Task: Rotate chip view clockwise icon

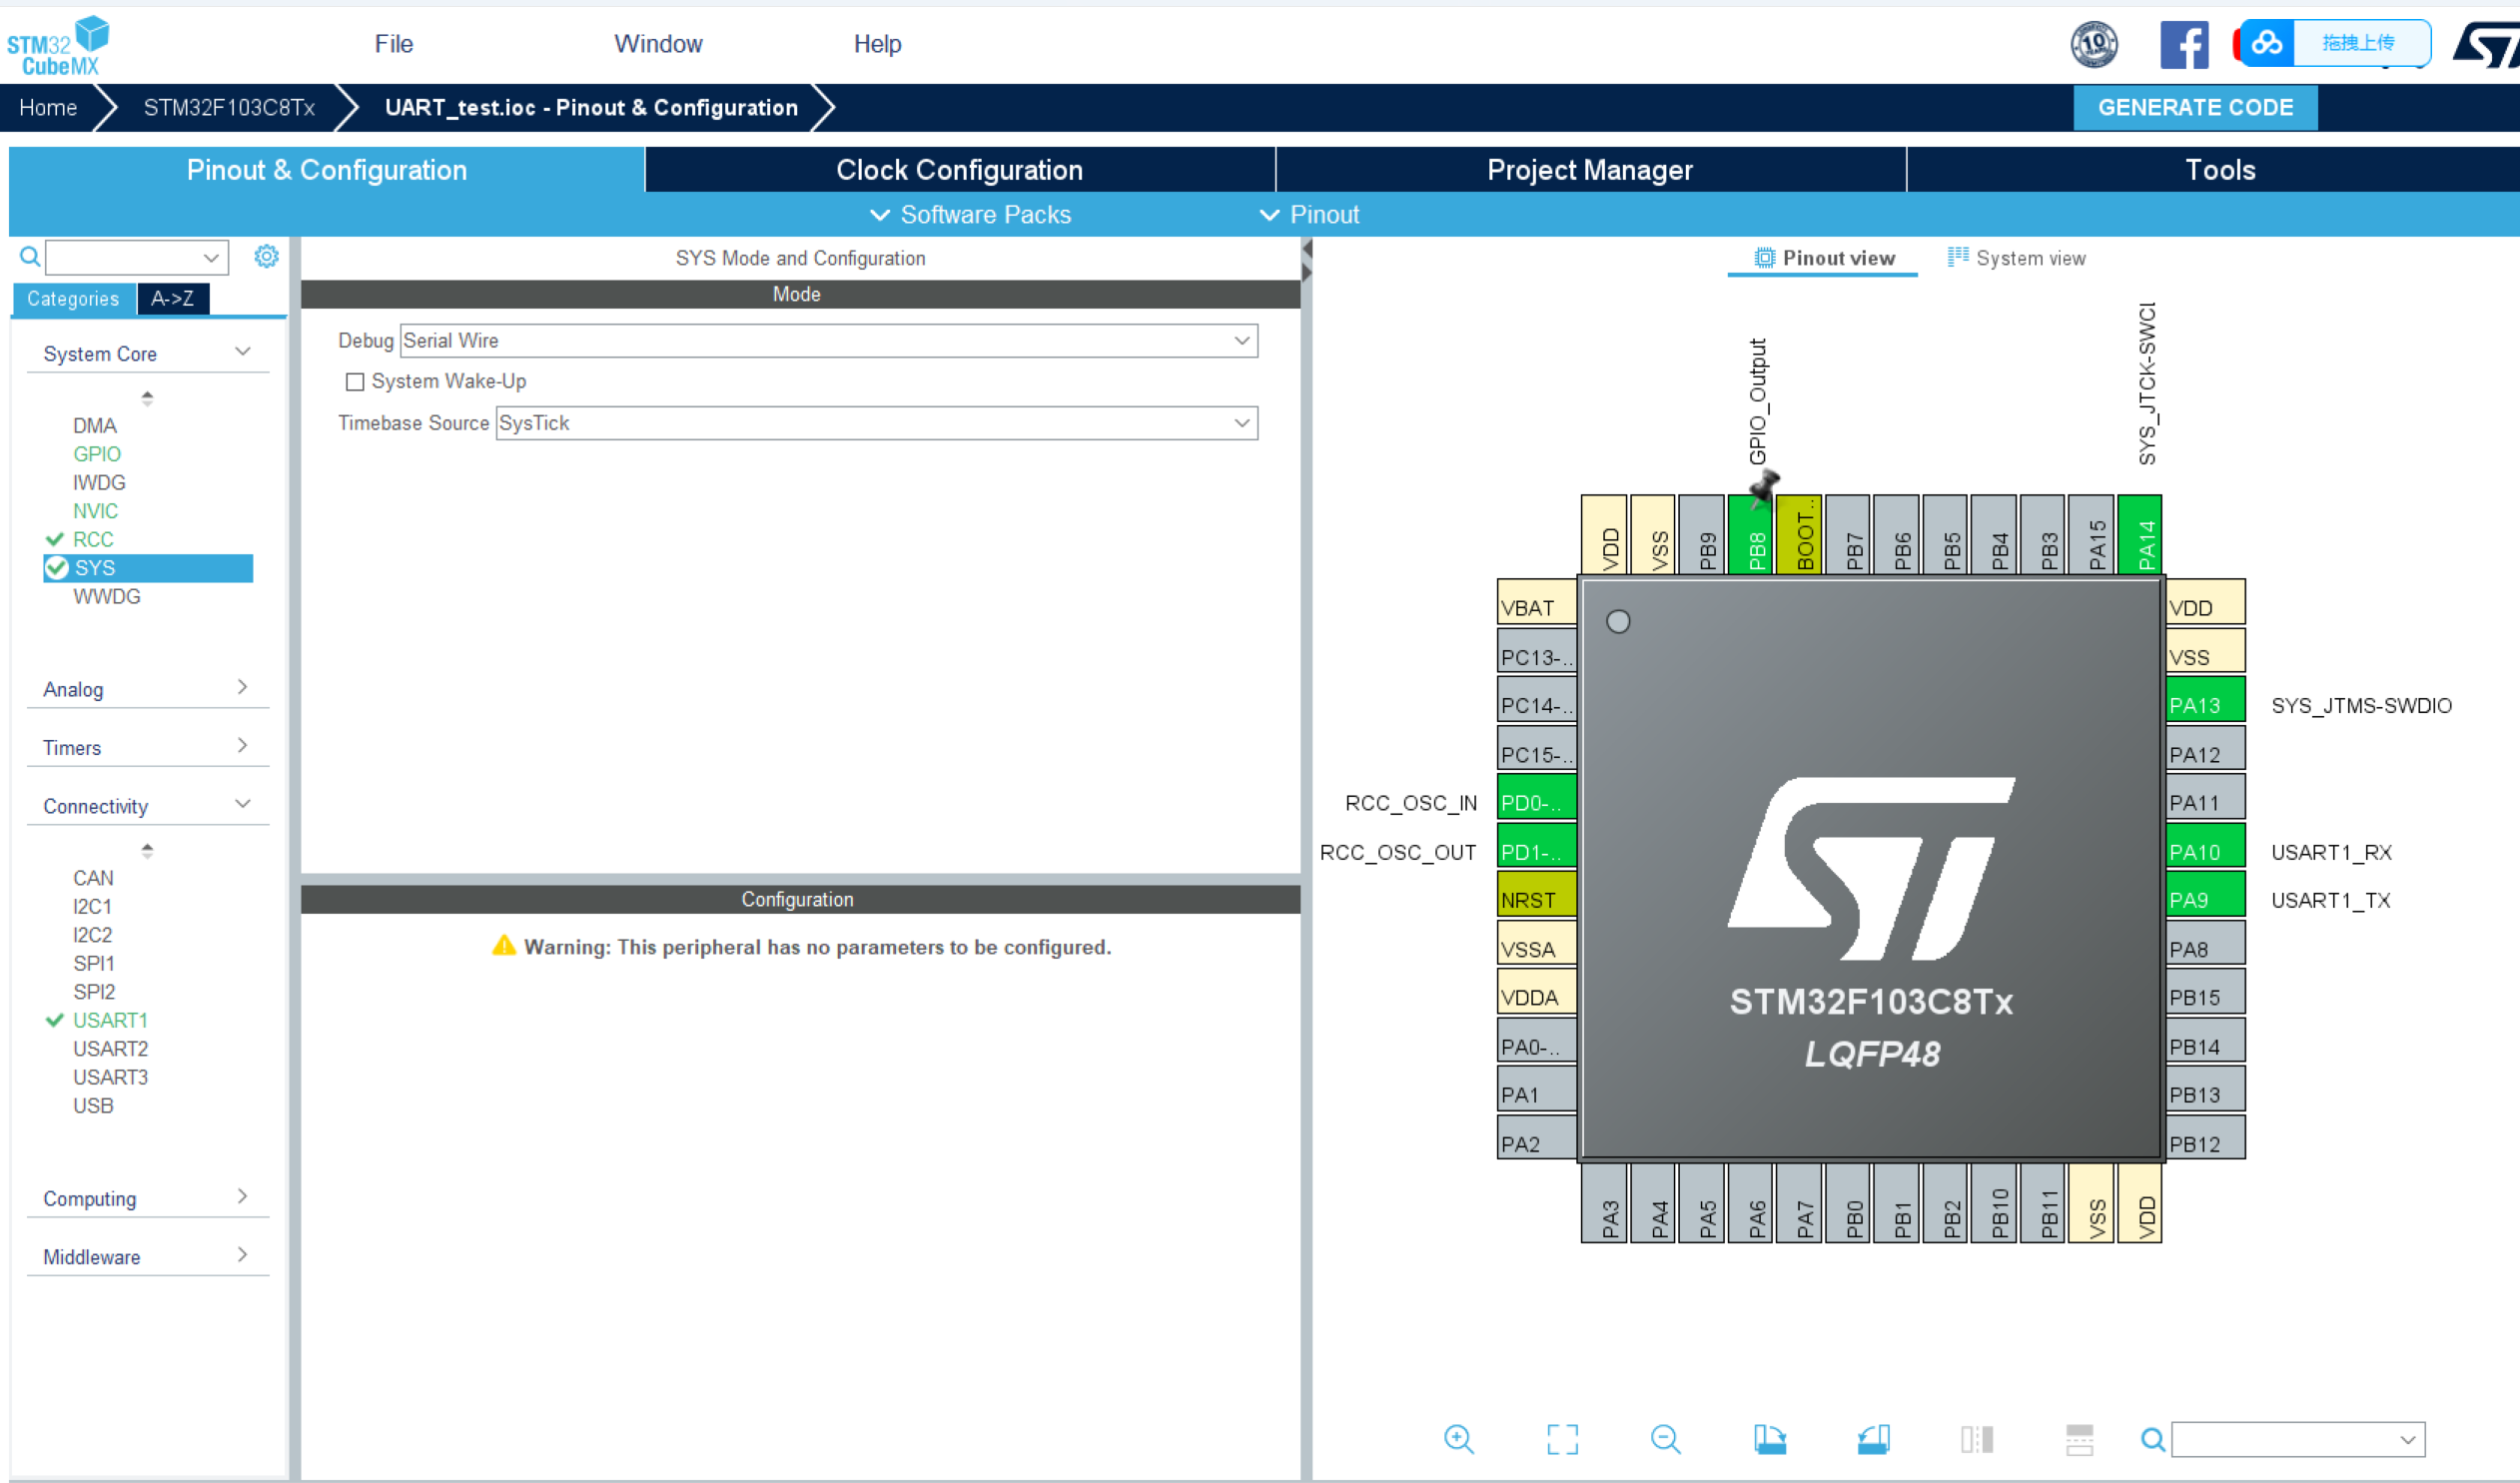Action: tap(1769, 1439)
